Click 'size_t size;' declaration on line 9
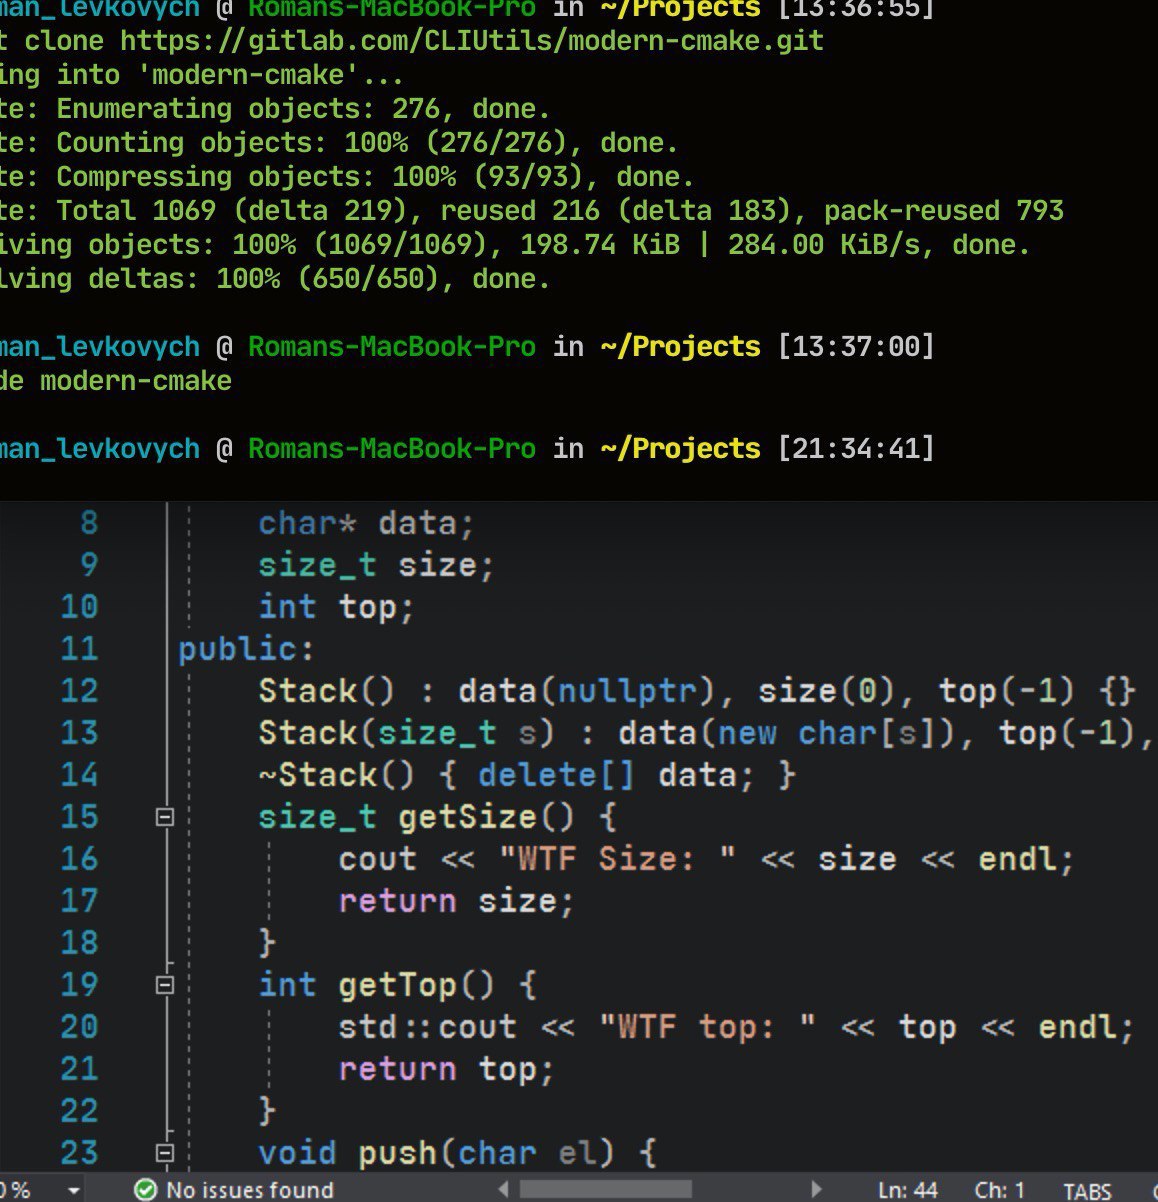This screenshot has height=1202, width=1158. [376, 565]
